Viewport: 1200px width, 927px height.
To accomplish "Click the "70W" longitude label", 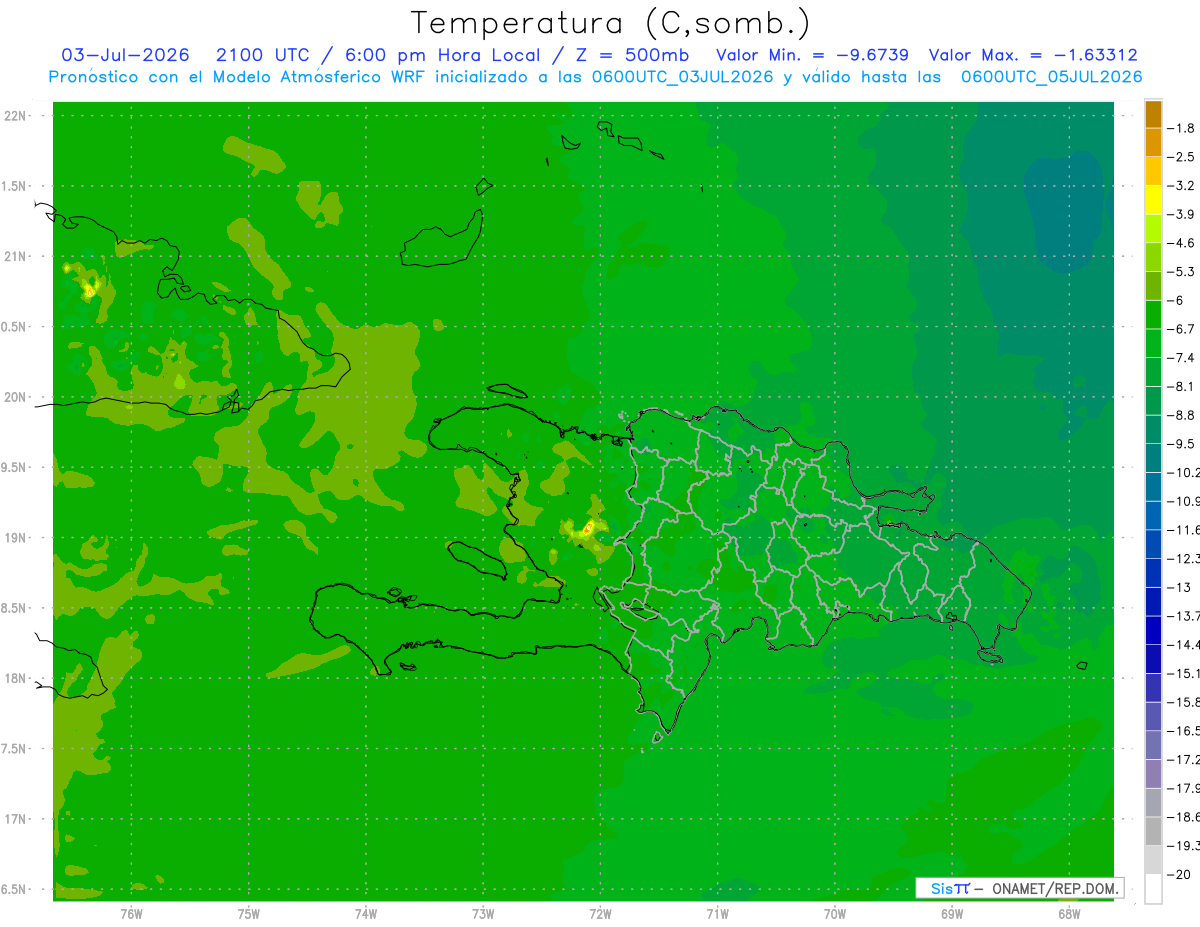I will [x=835, y=914].
